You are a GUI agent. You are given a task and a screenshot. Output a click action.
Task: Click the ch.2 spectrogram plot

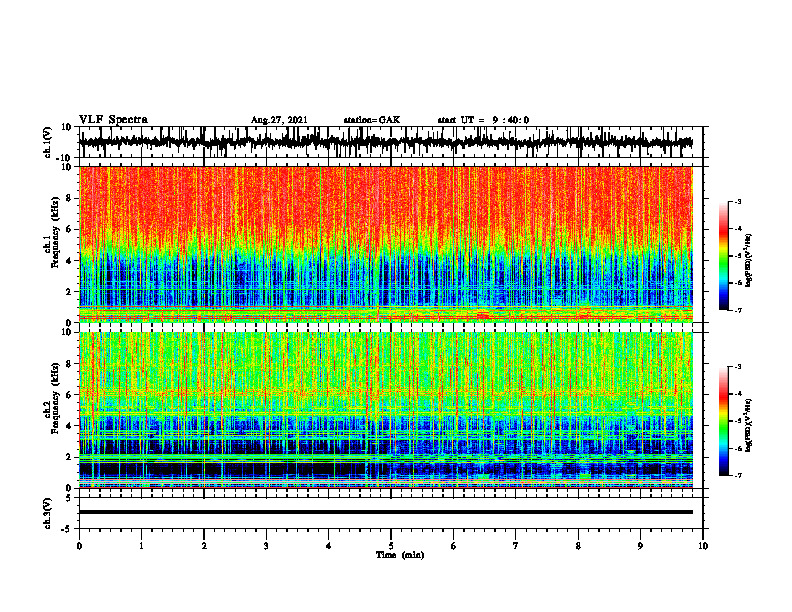coord(386,410)
